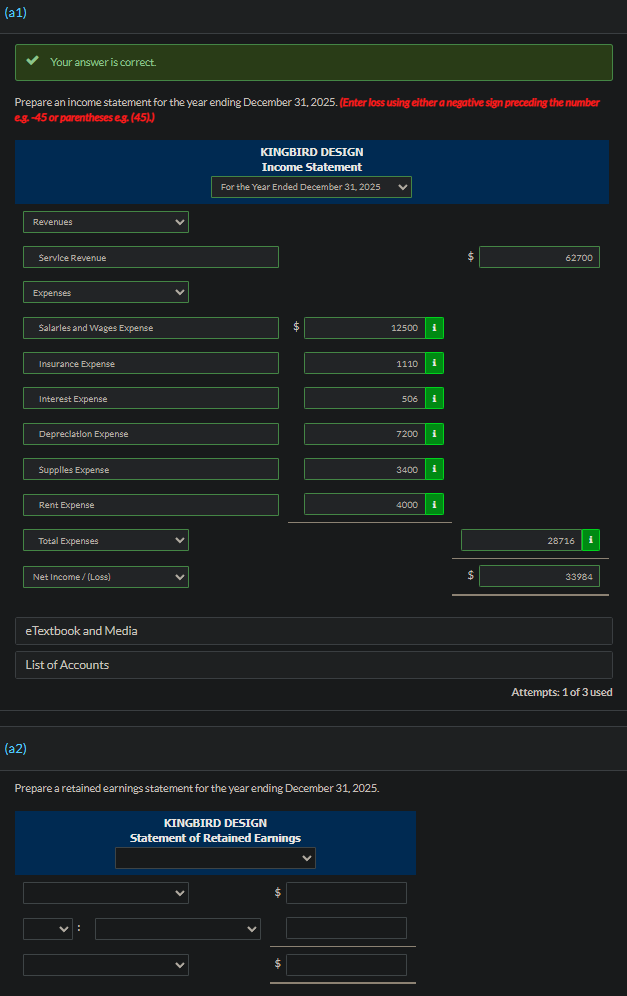Click the Service Revenue account field
Viewport: 627px width, 996px height.
(151, 257)
